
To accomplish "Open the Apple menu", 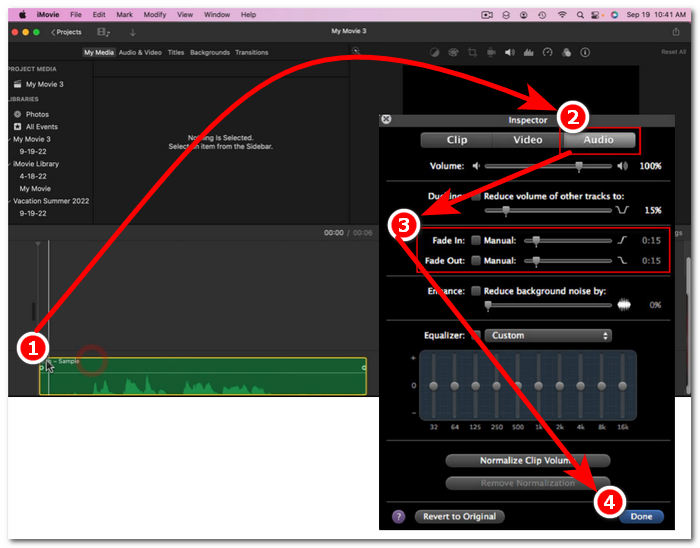I will coord(23,15).
